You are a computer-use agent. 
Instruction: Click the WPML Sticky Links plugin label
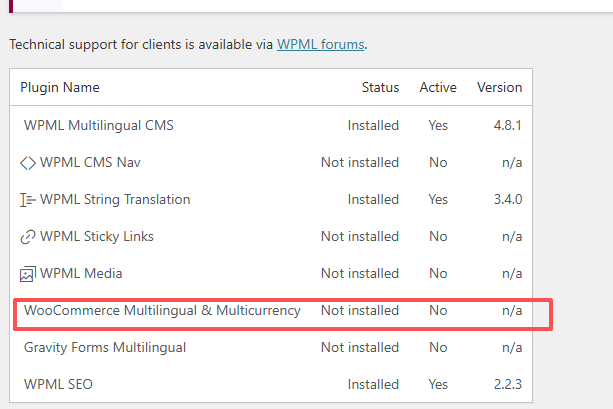(97, 237)
